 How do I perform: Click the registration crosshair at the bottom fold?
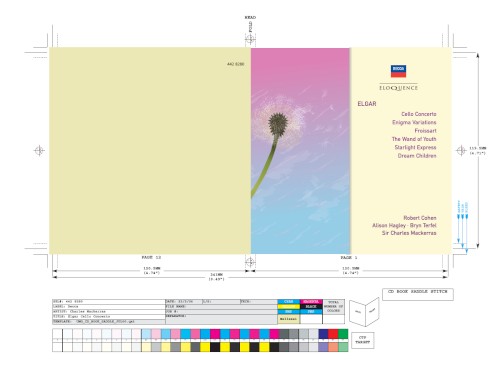click(x=250, y=262)
